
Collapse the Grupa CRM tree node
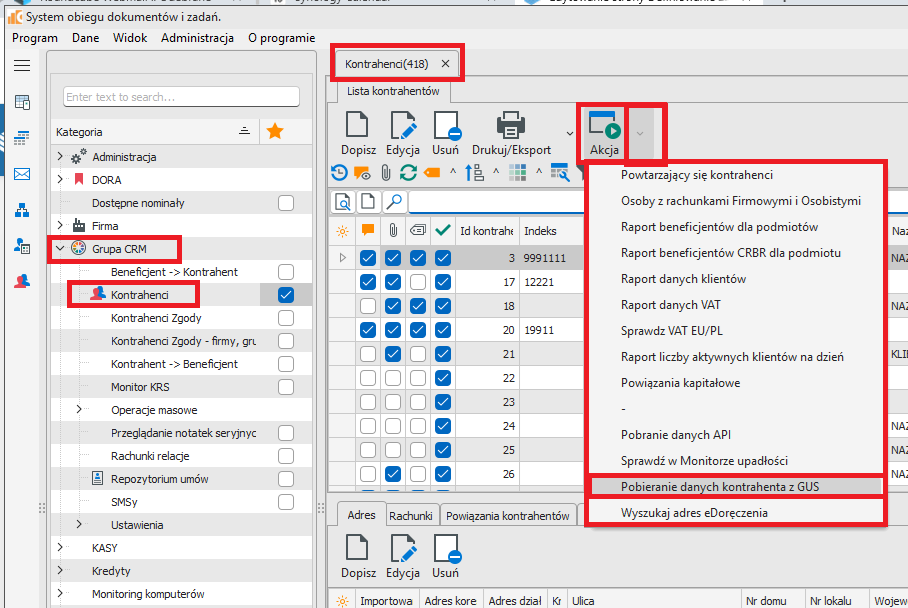(60, 249)
